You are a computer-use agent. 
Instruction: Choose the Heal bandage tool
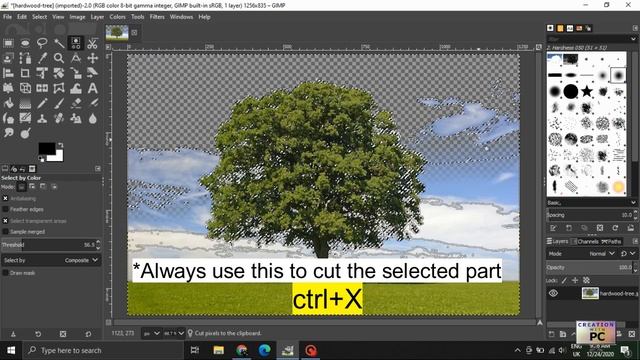(59, 118)
